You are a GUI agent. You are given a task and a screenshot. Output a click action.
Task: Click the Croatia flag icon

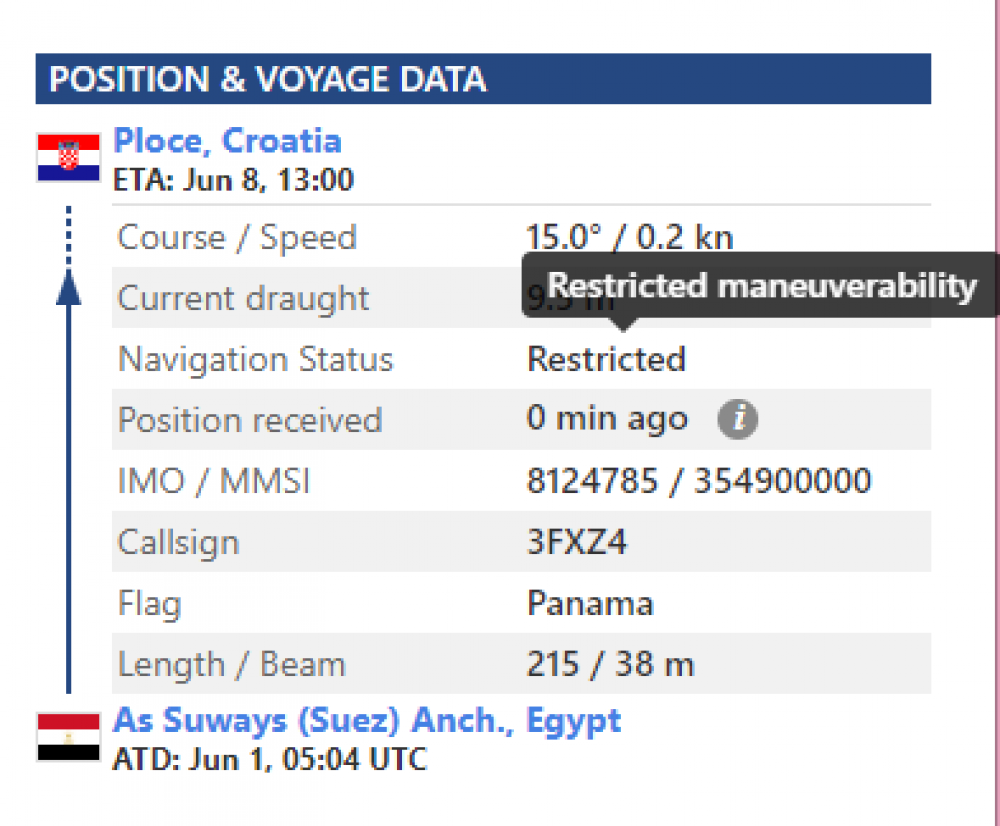pyautogui.click(x=68, y=158)
